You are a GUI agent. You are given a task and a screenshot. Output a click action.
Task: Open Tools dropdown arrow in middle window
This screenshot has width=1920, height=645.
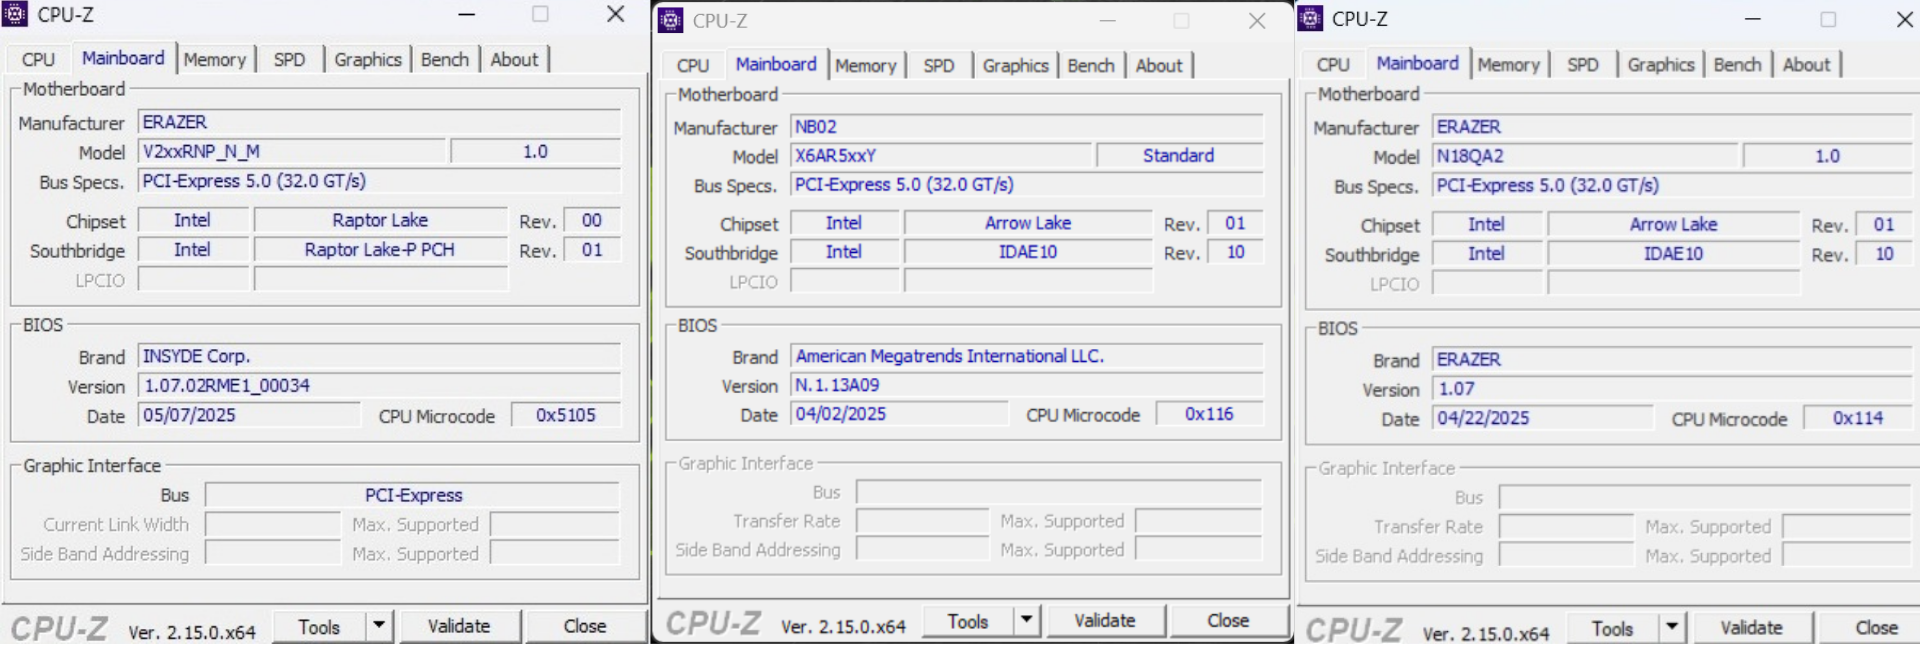[1027, 621]
